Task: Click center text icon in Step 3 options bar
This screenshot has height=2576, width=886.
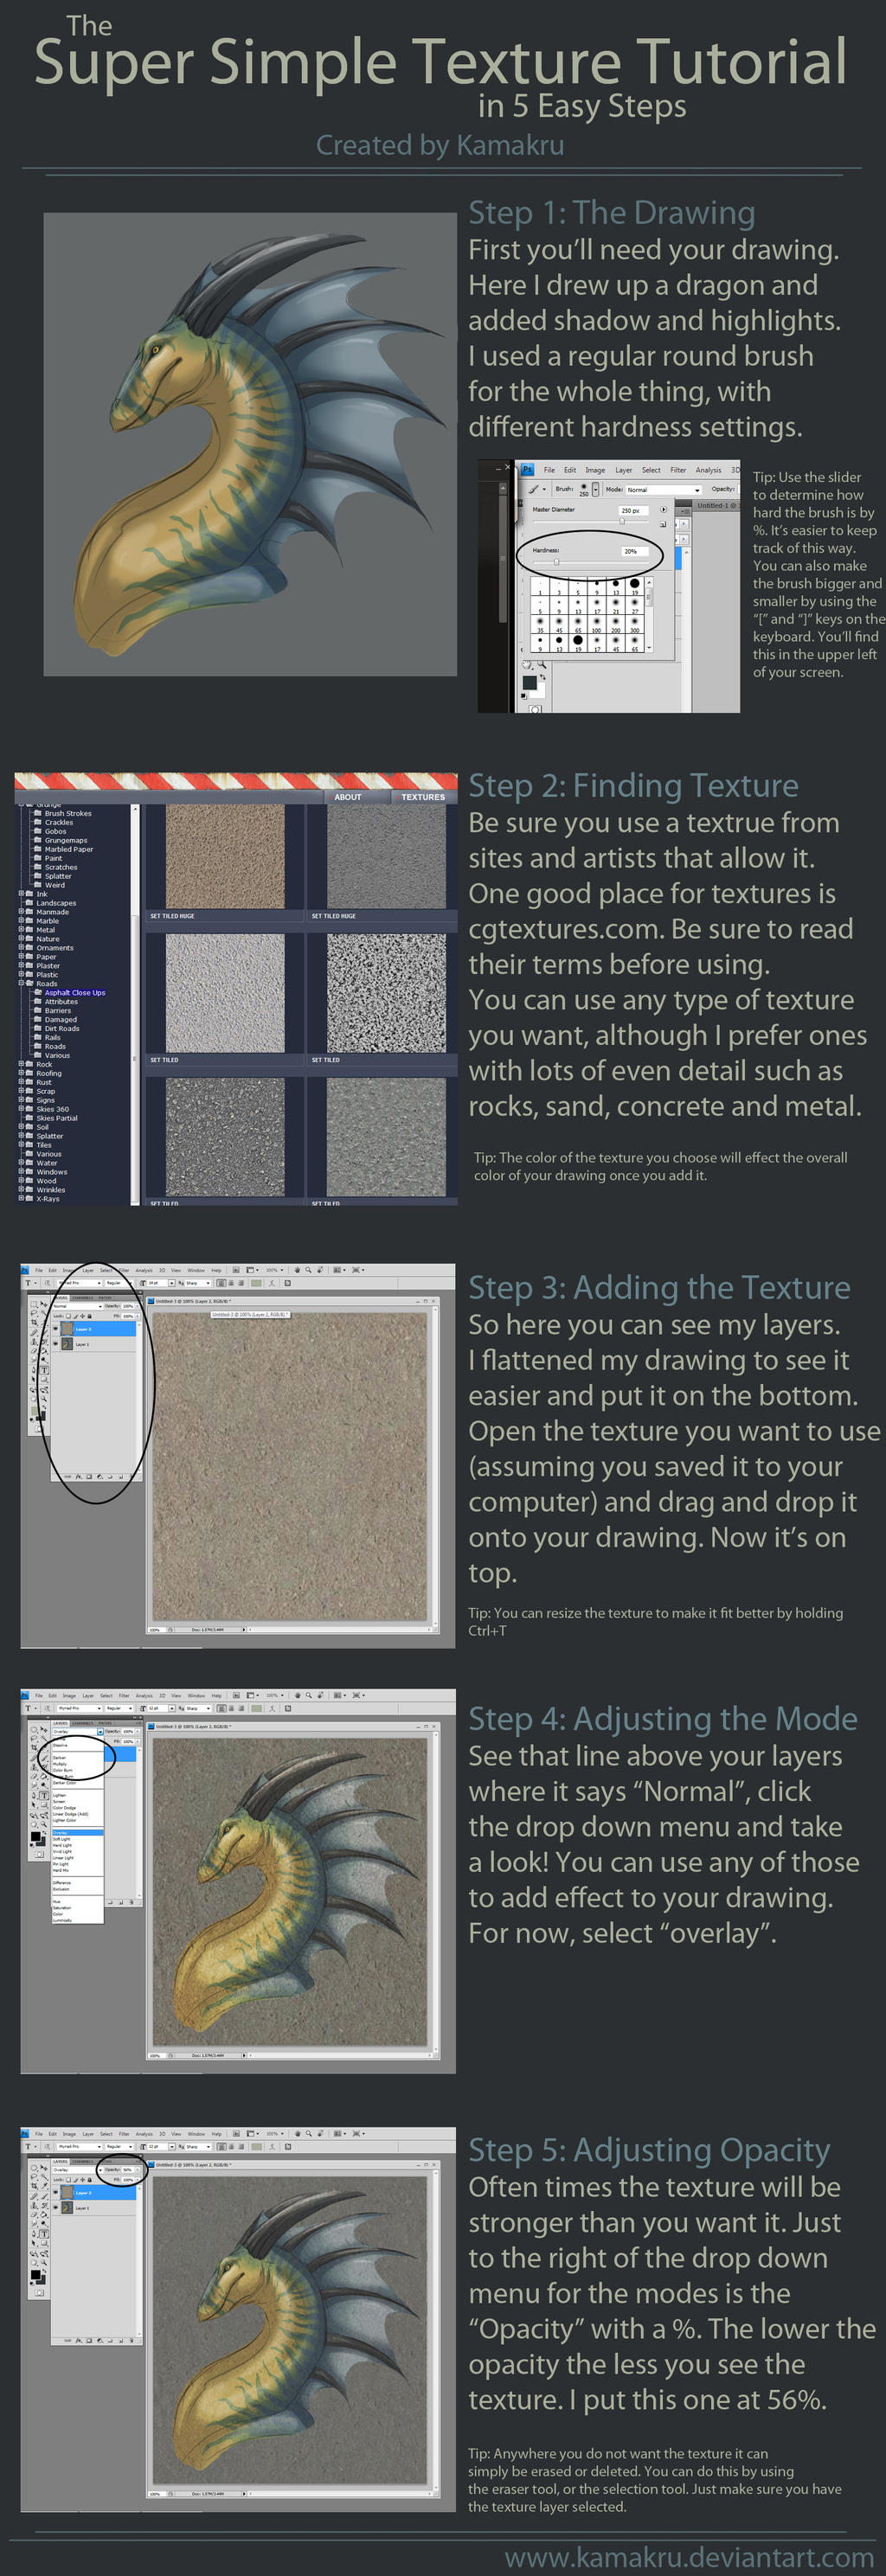Action: click(231, 1284)
